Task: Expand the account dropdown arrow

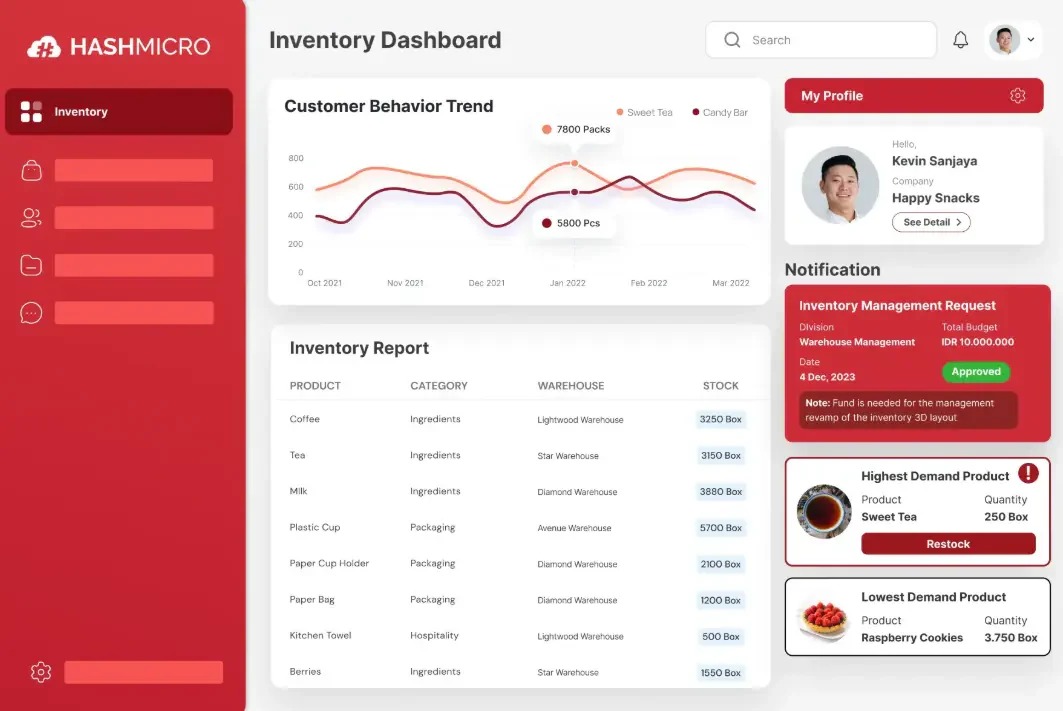Action: coord(1030,40)
